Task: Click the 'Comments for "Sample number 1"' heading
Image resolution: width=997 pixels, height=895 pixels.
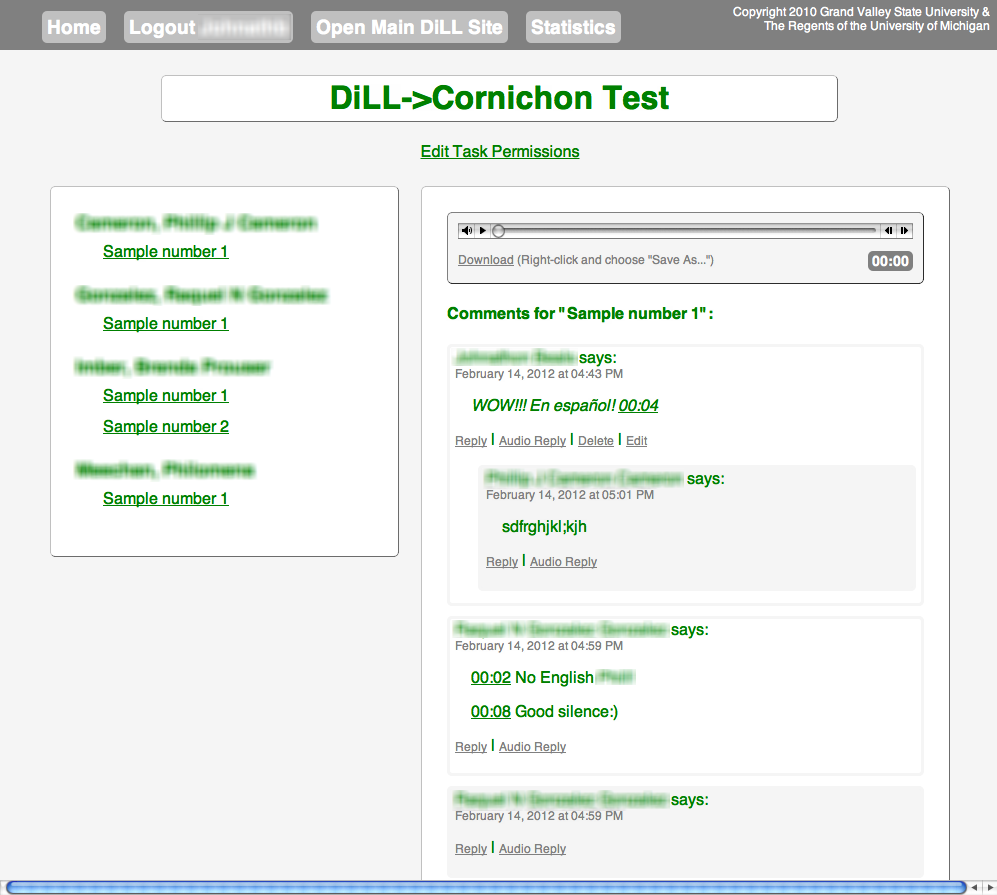Action: click(581, 314)
